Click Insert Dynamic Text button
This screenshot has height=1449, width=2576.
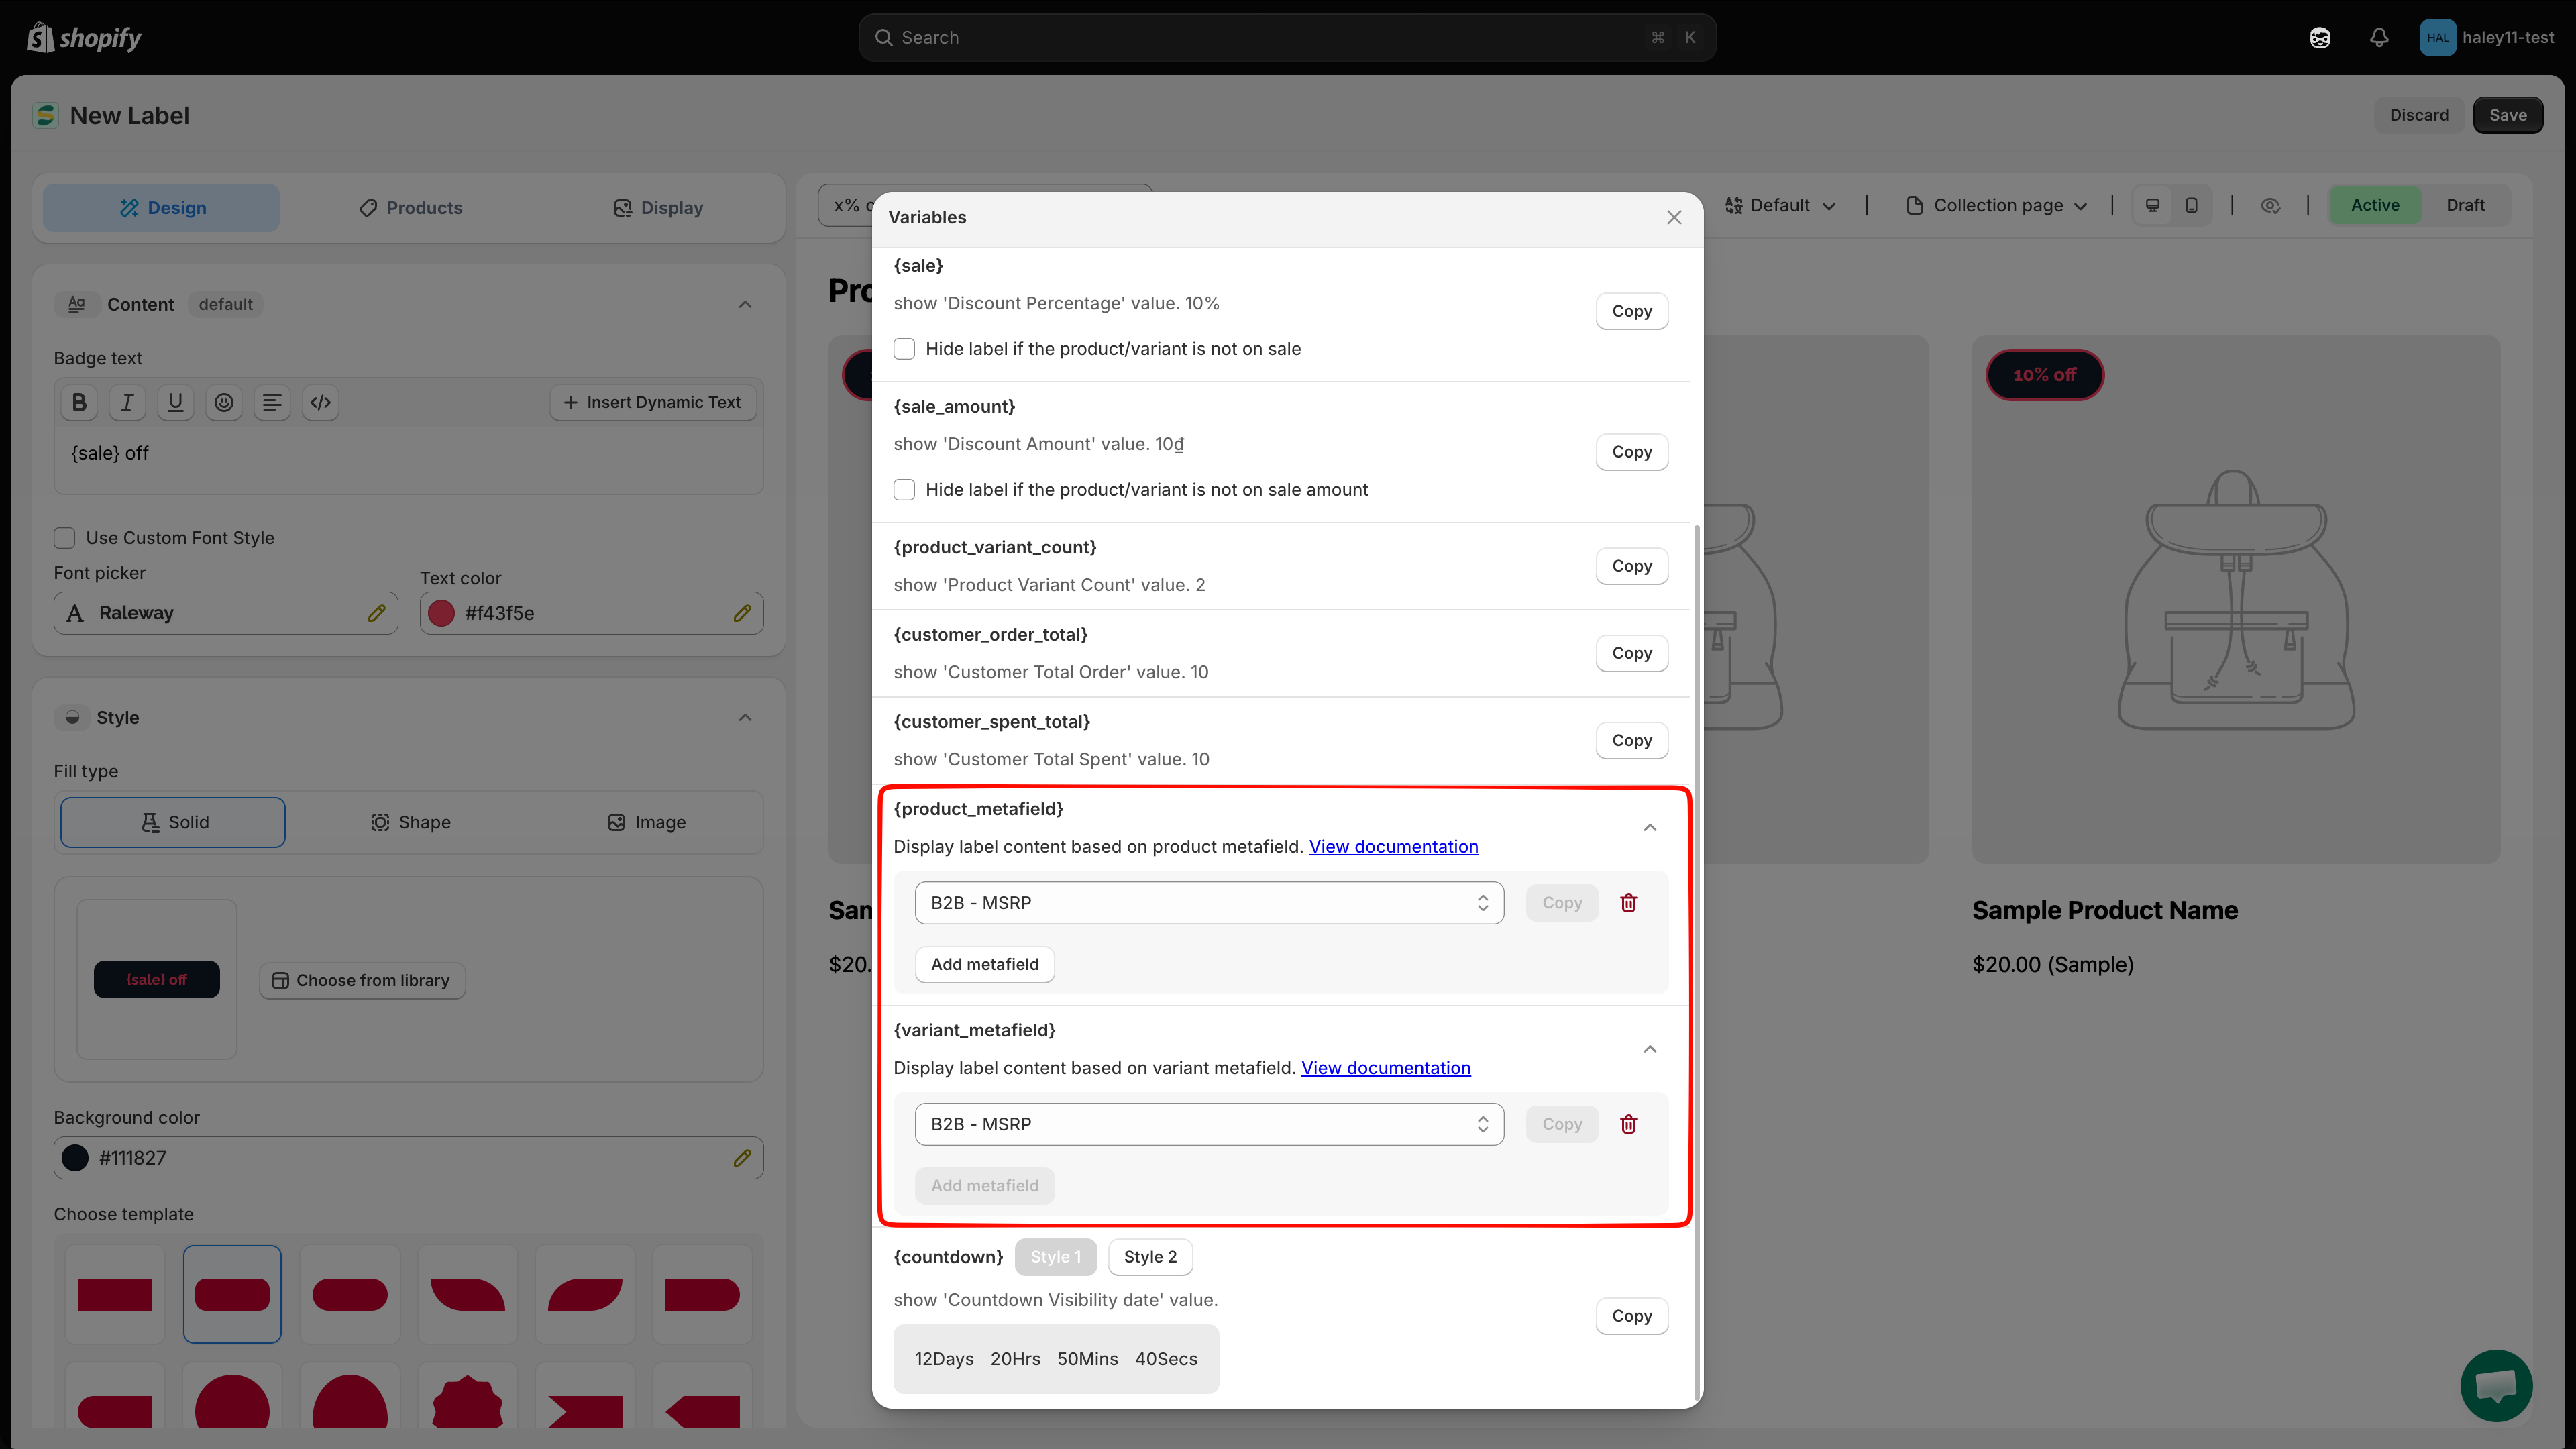(x=652, y=402)
